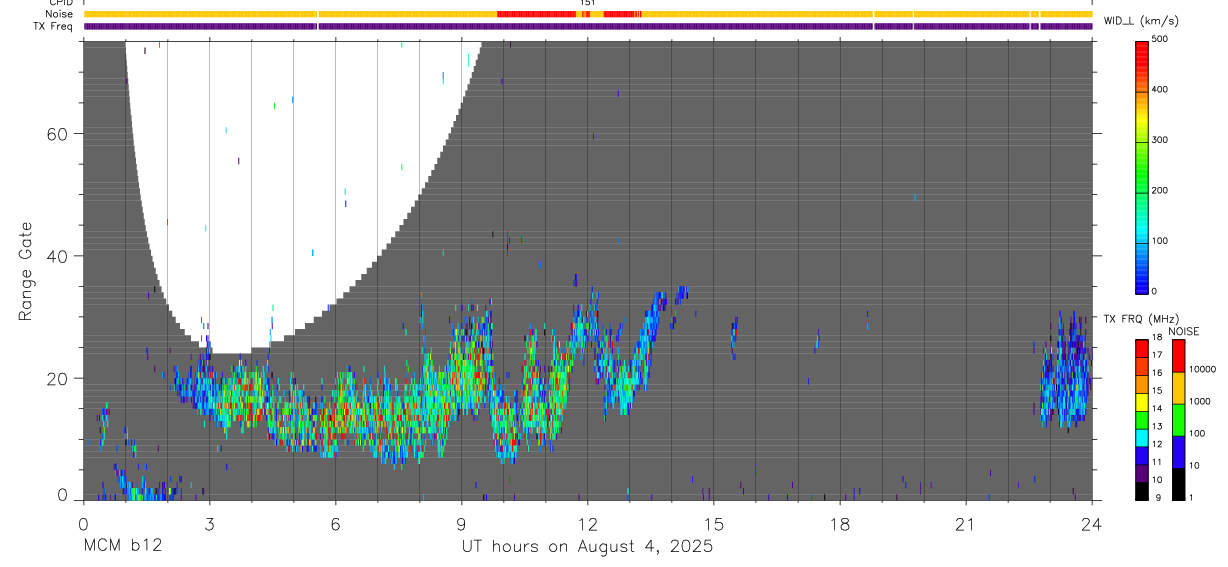
Task: Click the "300" tick on the width colorbar
Action: click(x=1159, y=140)
